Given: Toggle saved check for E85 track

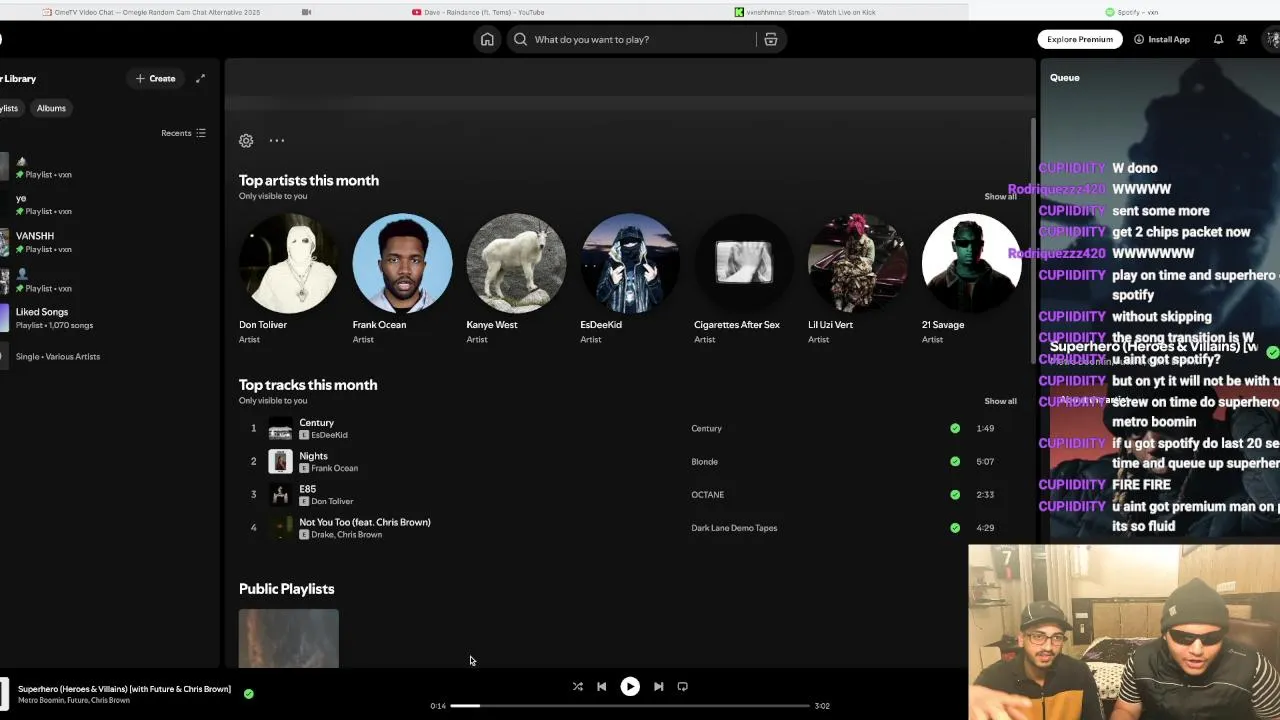Looking at the screenshot, I should pos(955,494).
